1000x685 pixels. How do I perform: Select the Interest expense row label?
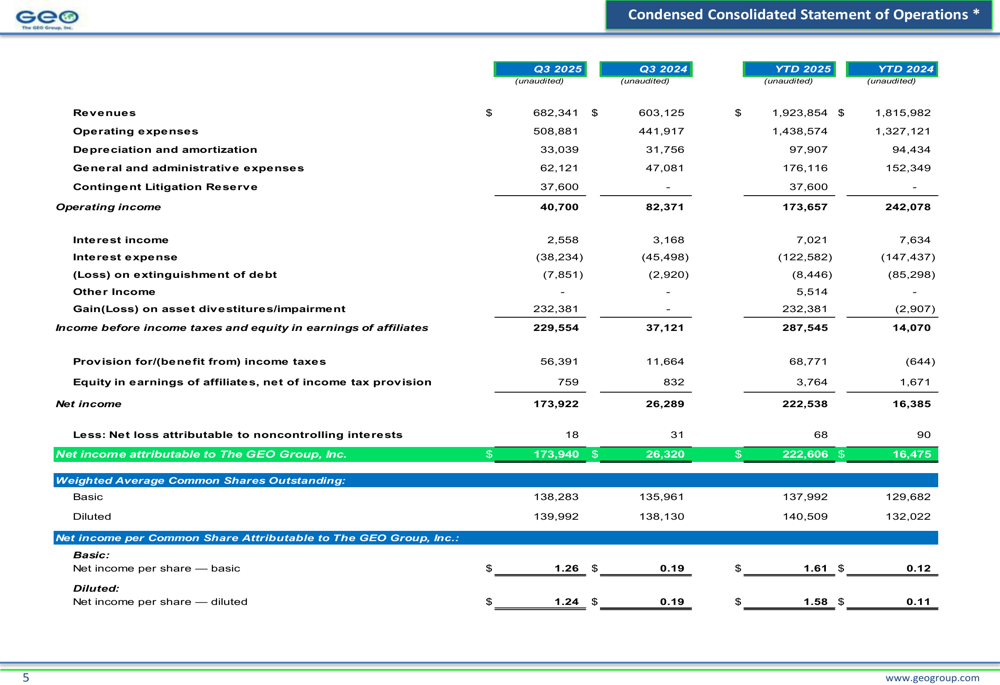pyautogui.click(x=125, y=257)
